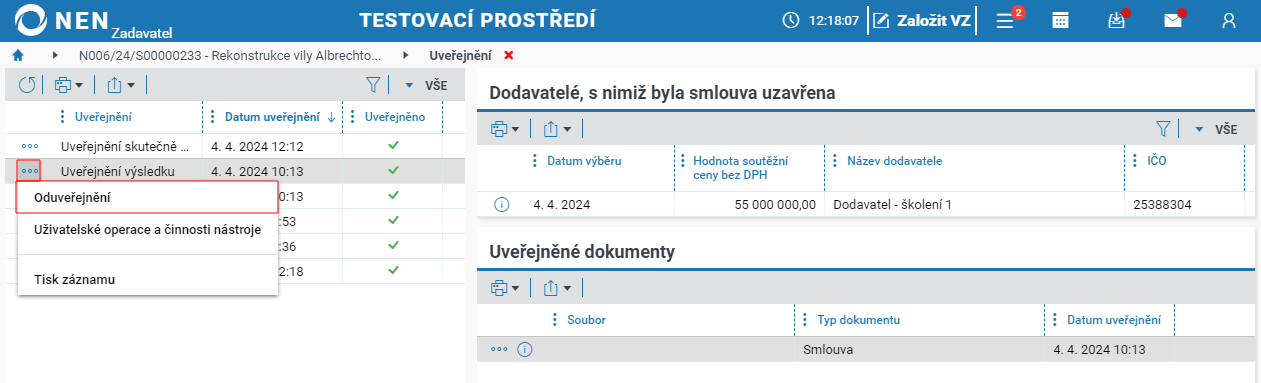Click the filter funnel in the left panel
Image resolution: width=1261 pixels, height=383 pixels.
373,86
